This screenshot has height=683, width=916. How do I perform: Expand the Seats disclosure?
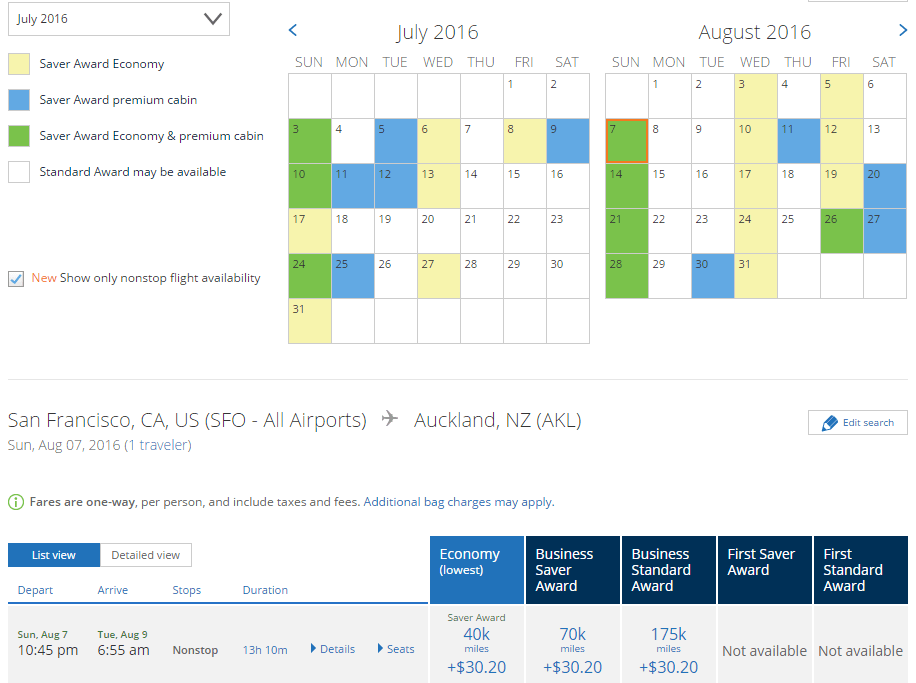(396, 649)
